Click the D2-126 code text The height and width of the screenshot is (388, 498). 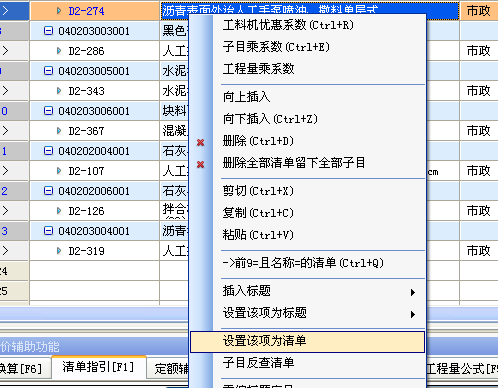coord(86,211)
